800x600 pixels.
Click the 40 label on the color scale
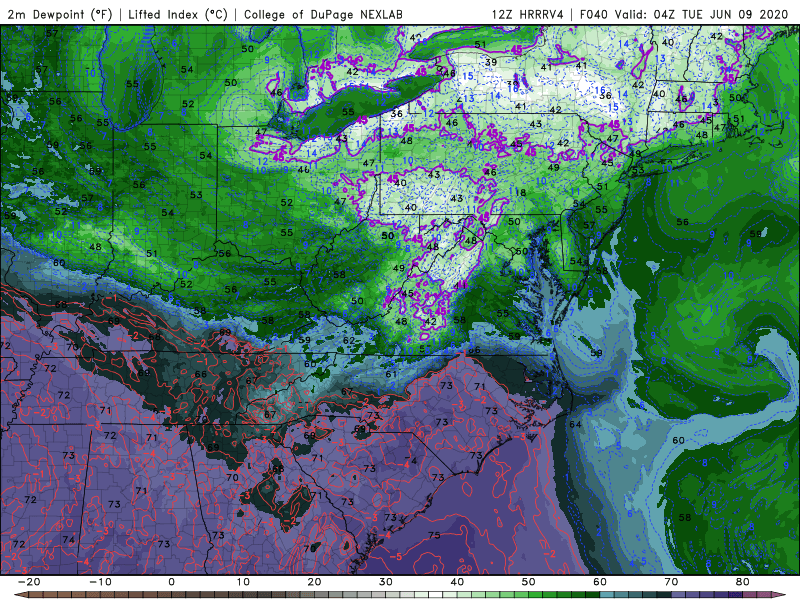point(457,582)
